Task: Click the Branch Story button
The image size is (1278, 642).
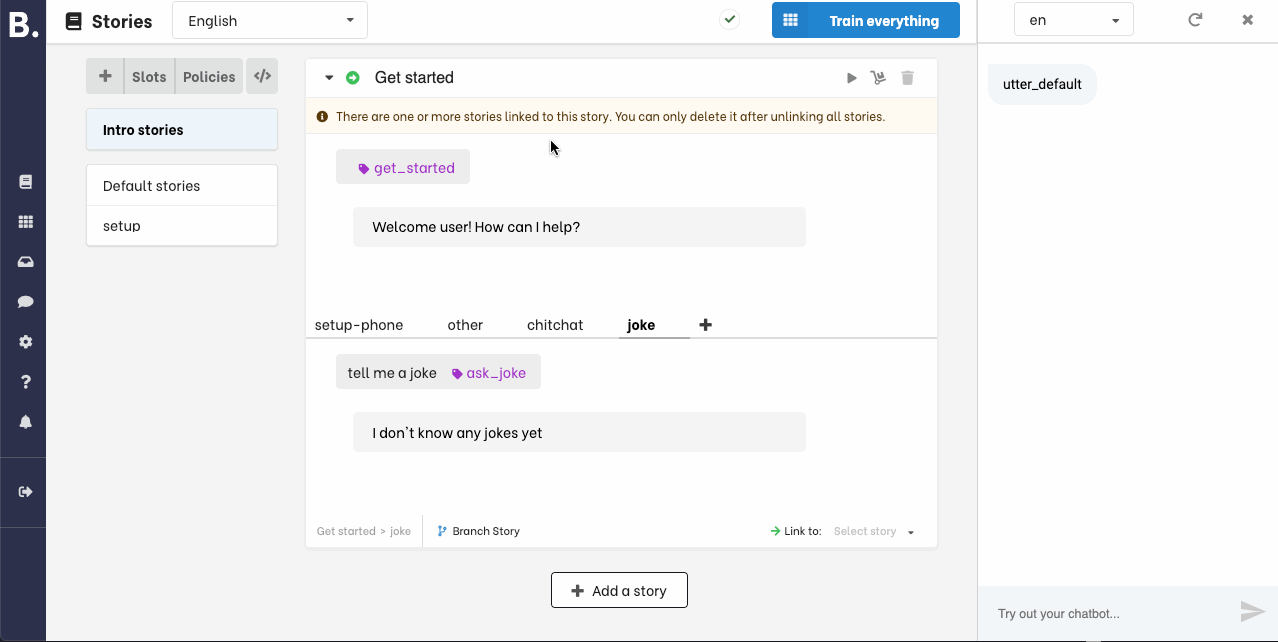Action: [478, 531]
